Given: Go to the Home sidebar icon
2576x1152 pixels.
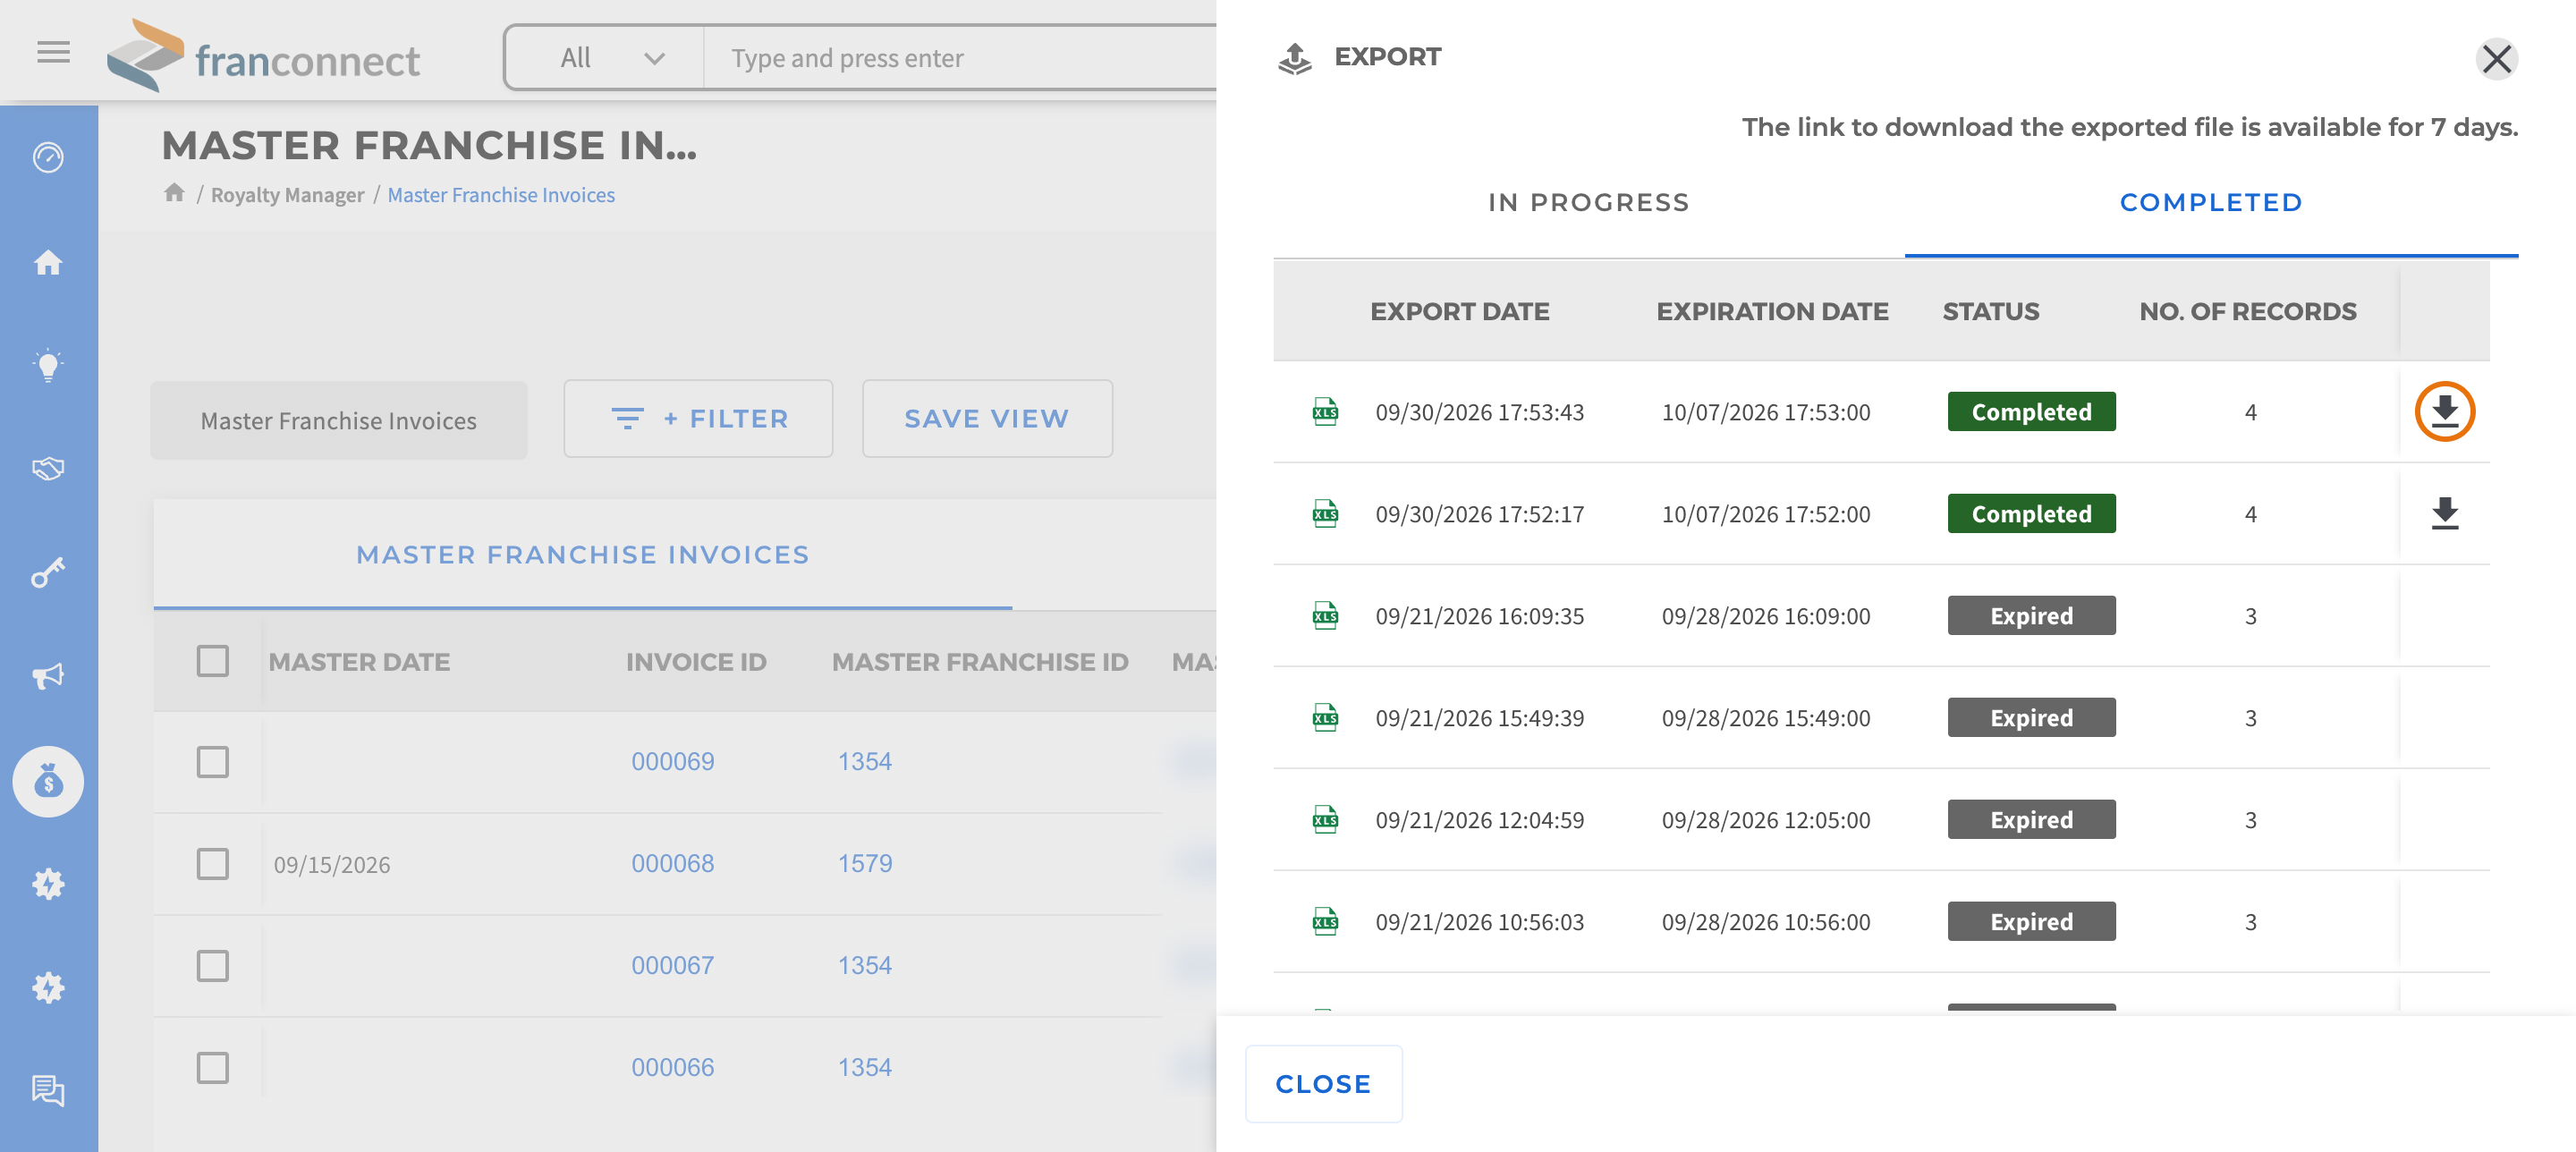Looking at the screenshot, I should (48, 262).
